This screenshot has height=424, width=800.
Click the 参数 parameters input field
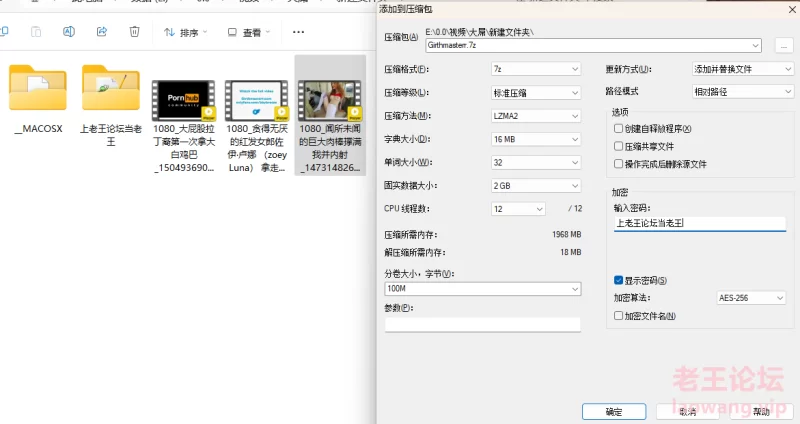pos(483,325)
